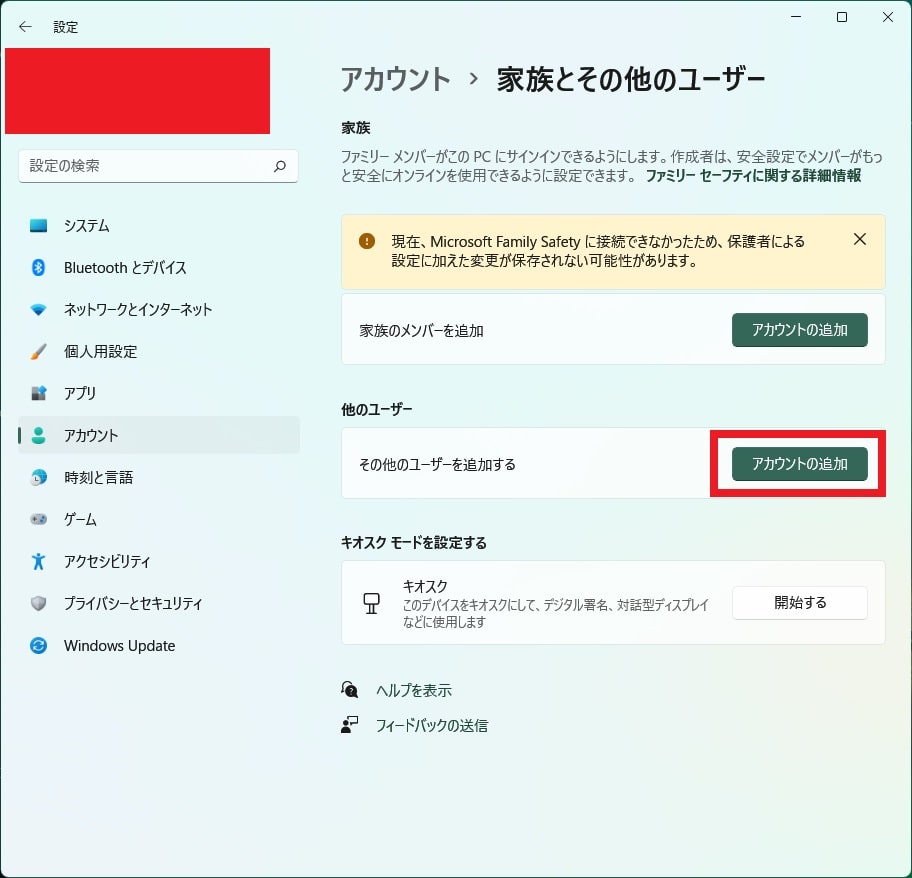Open Windows Update category

(159, 645)
